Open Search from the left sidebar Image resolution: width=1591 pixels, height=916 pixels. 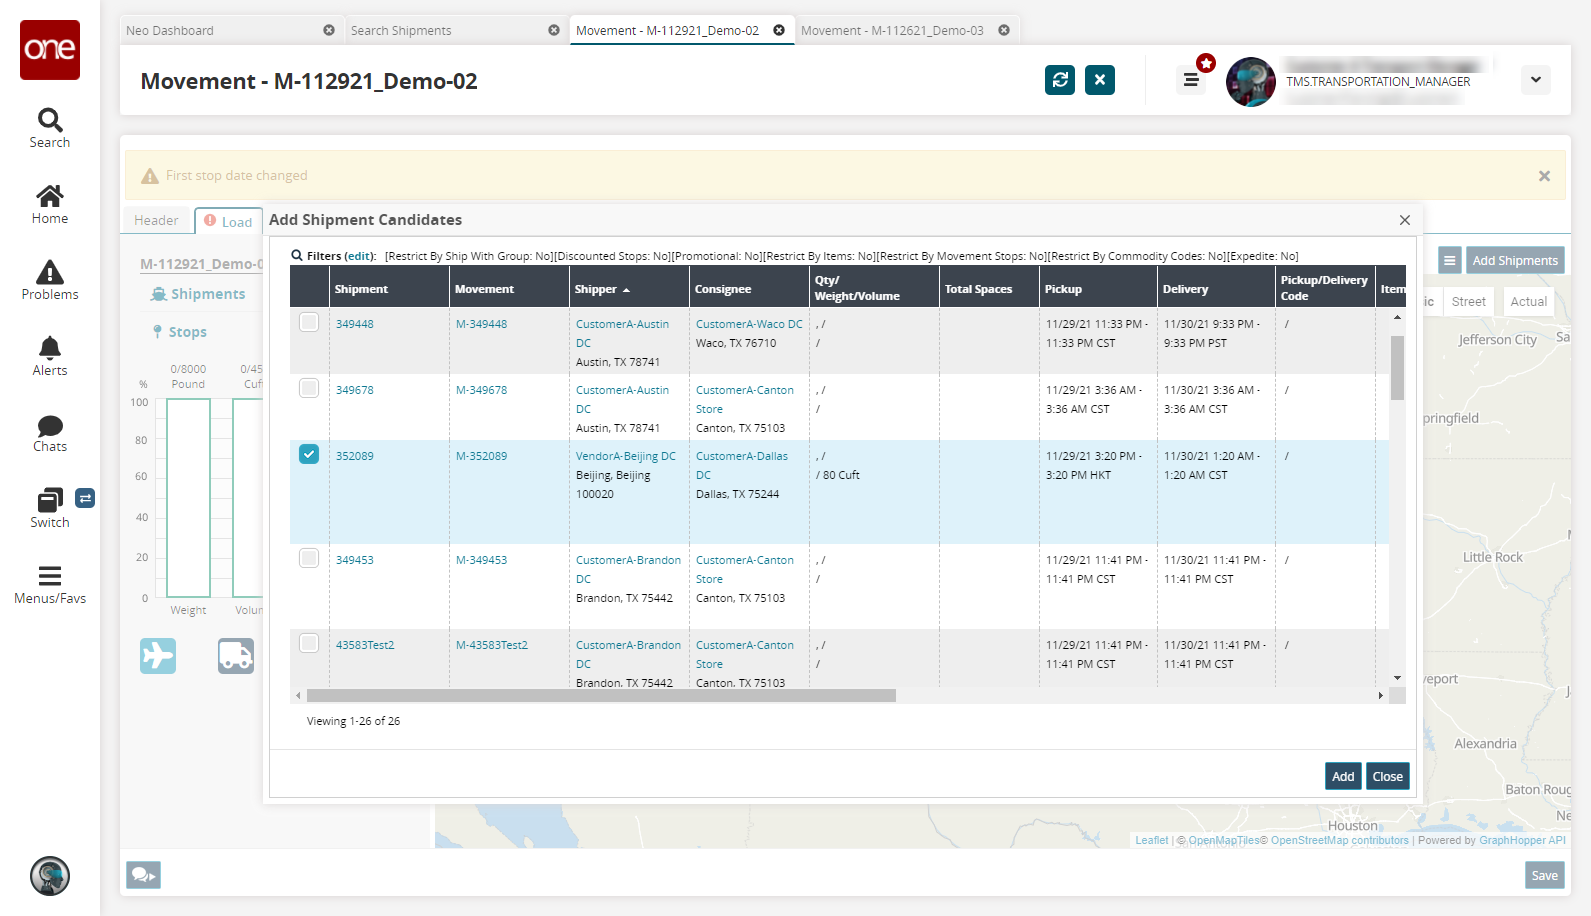click(x=50, y=128)
